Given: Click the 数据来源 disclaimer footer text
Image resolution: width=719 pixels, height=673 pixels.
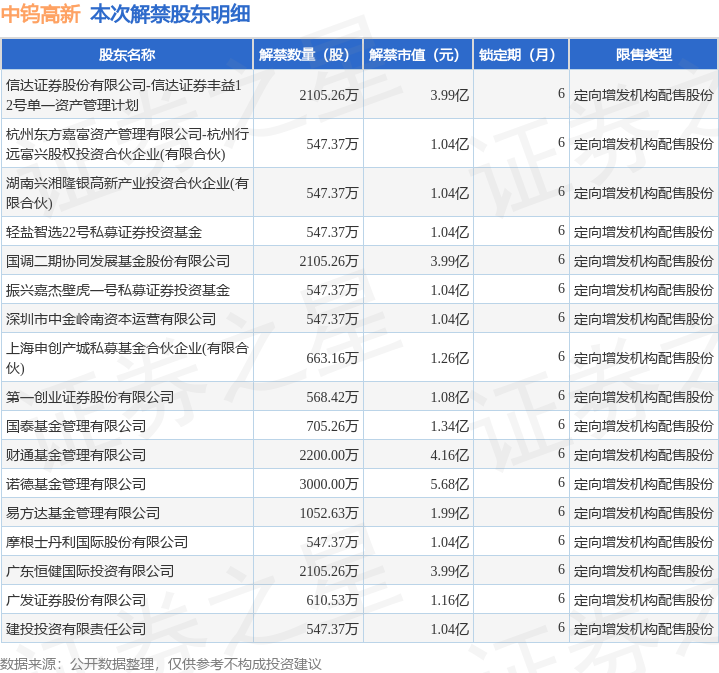Looking at the screenshot, I should [x=160, y=662].
